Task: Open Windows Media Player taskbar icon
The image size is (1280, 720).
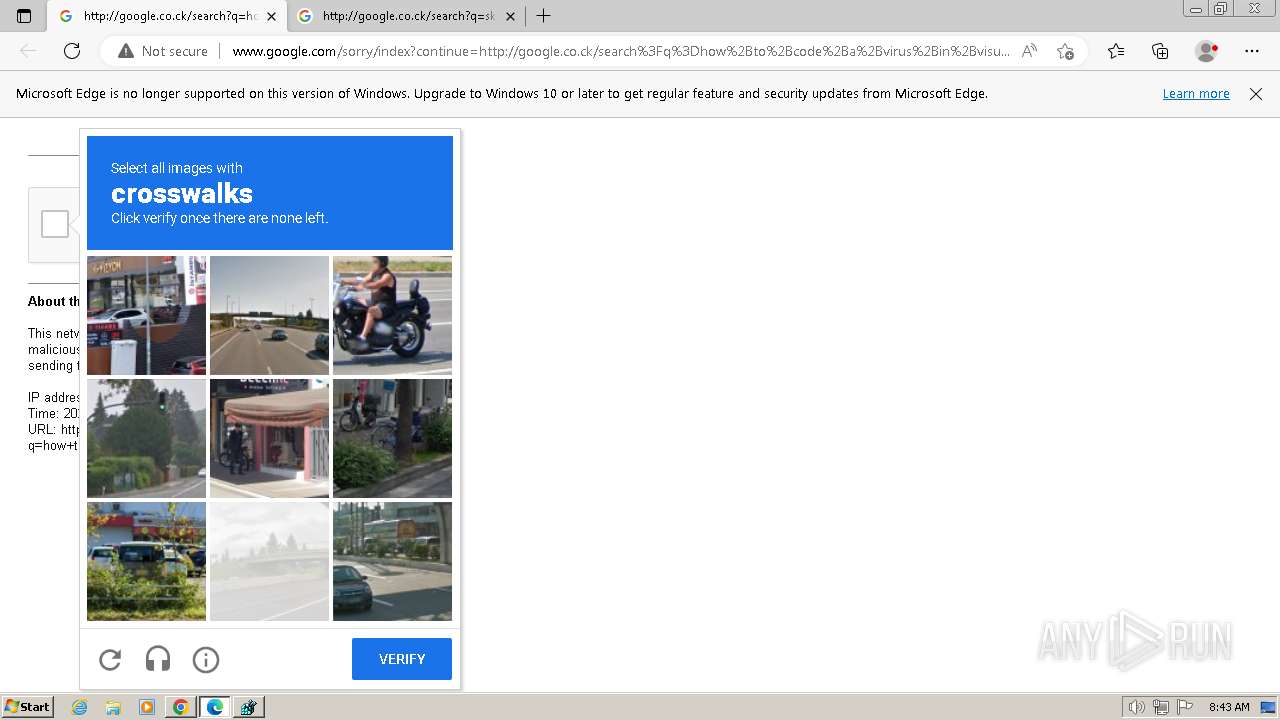Action: tap(147, 707)
